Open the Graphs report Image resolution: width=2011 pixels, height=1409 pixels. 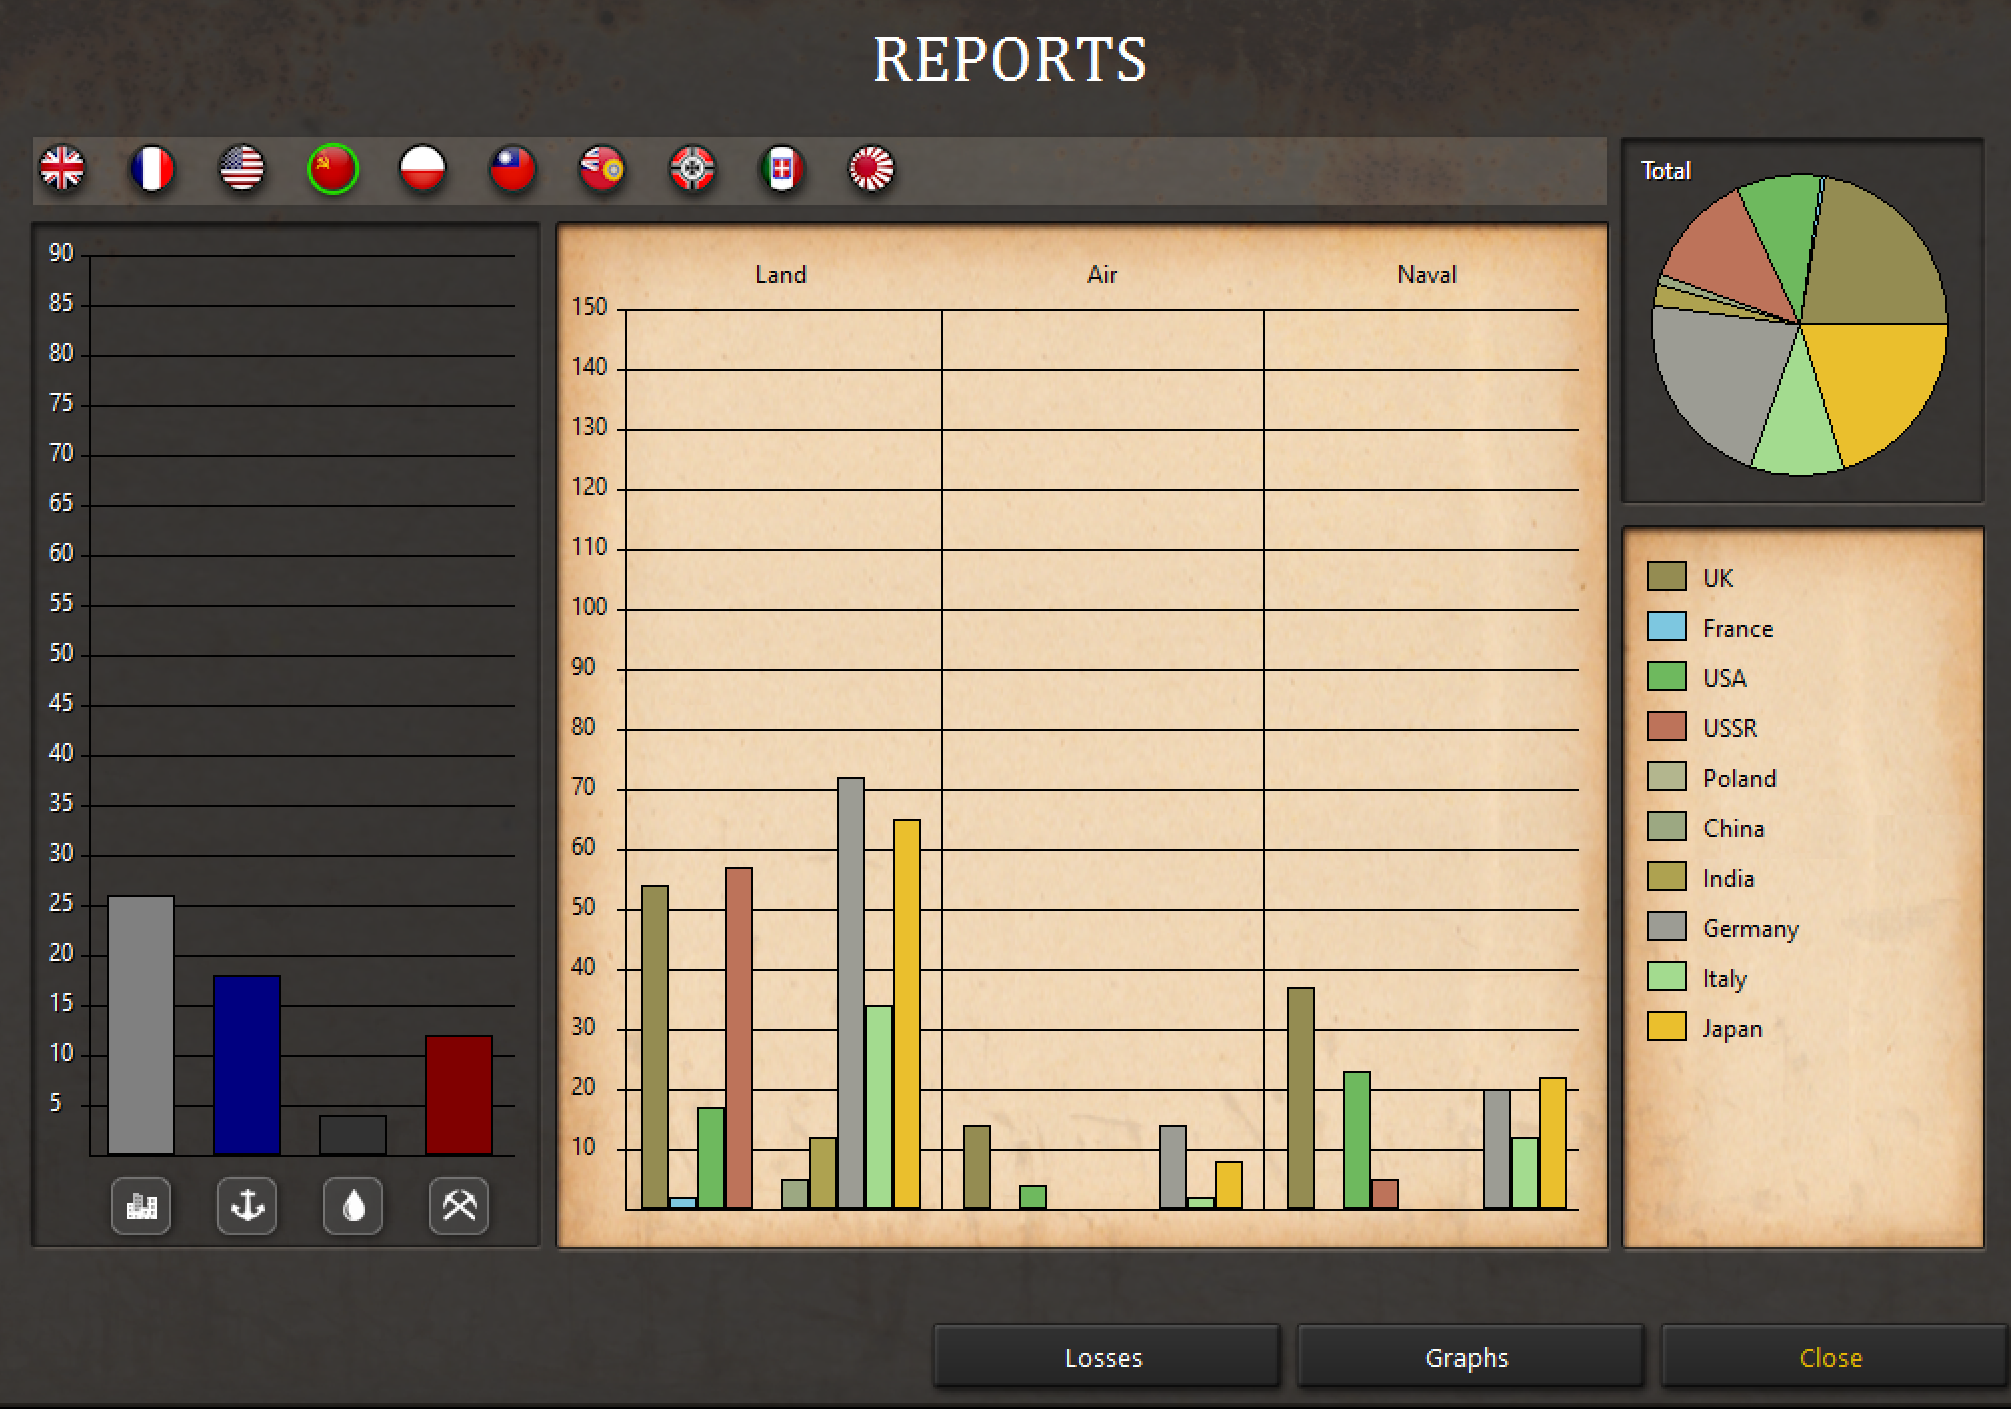[x=1469, y=1357]
